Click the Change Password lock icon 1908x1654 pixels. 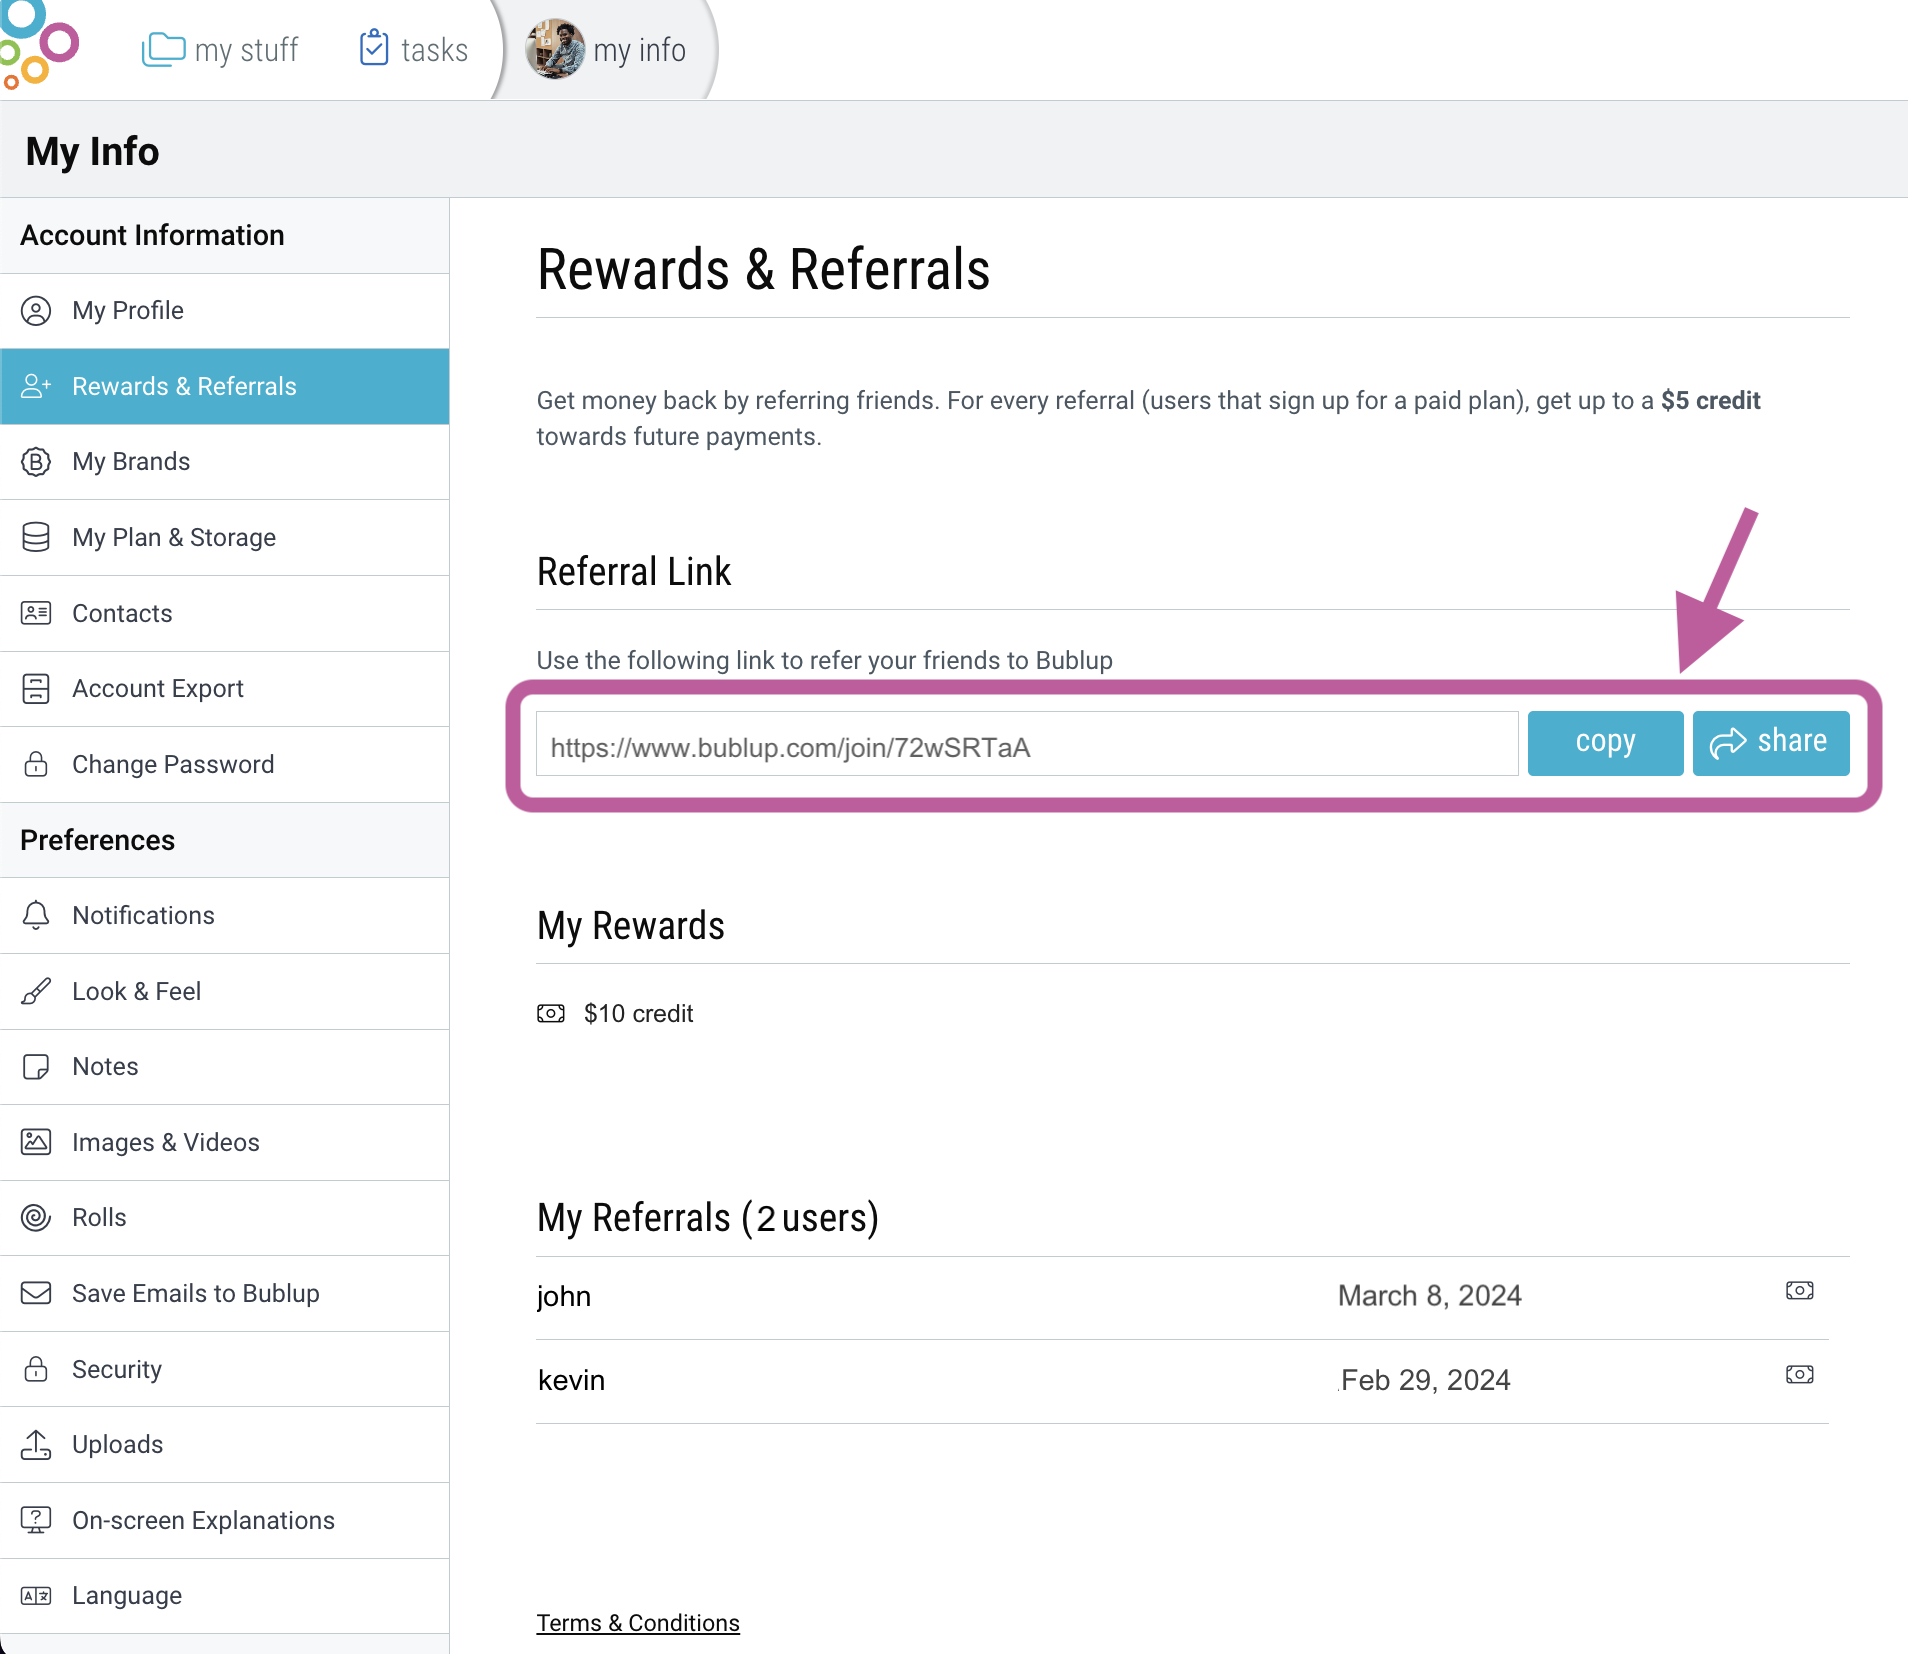(x=36, y=764)
